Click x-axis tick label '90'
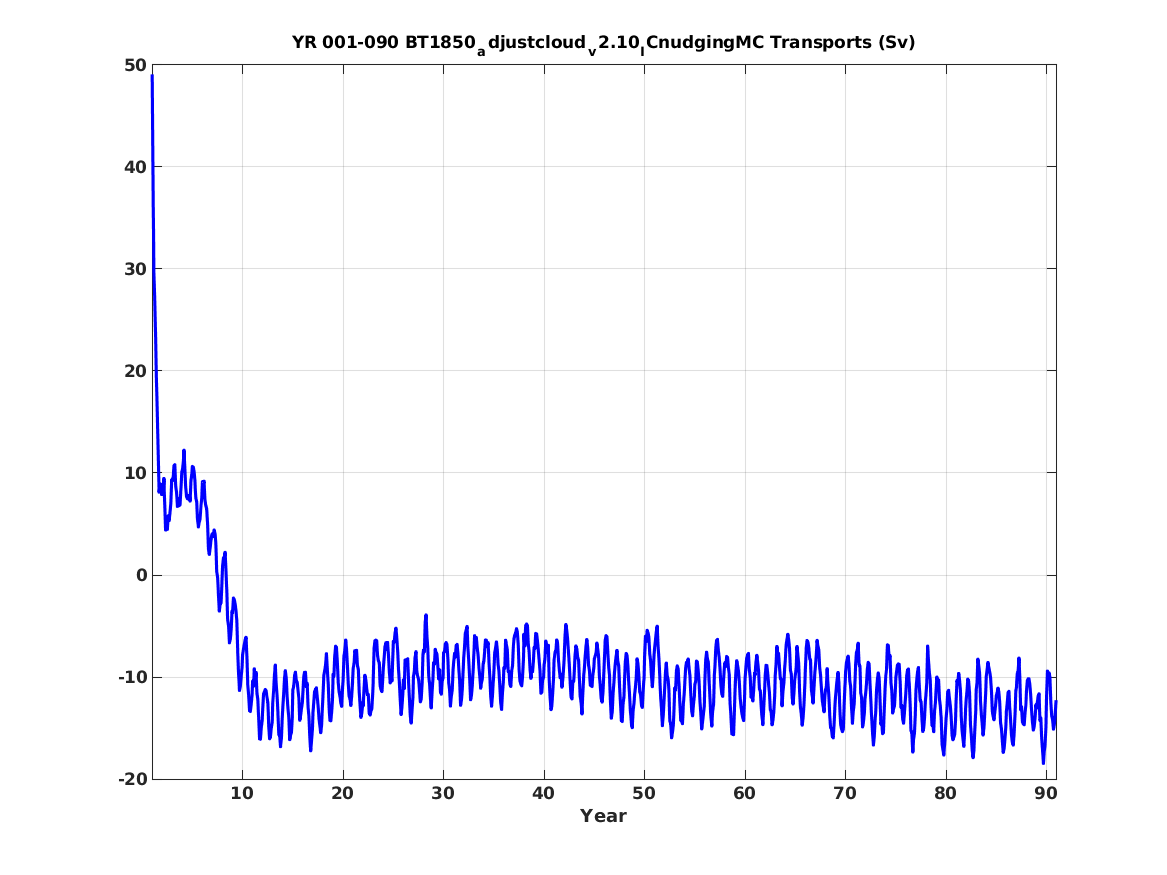The image size is (1167, 875). click(1046, 793)
